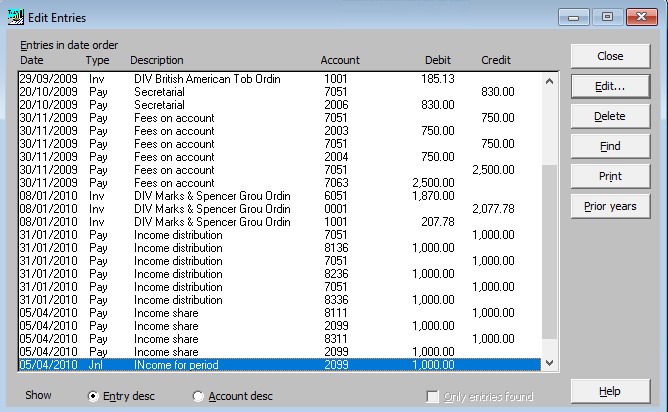This screenshot has width=668, height=412.
Task: Click the vertical scrollbar thumb
Action: (550, 252)
